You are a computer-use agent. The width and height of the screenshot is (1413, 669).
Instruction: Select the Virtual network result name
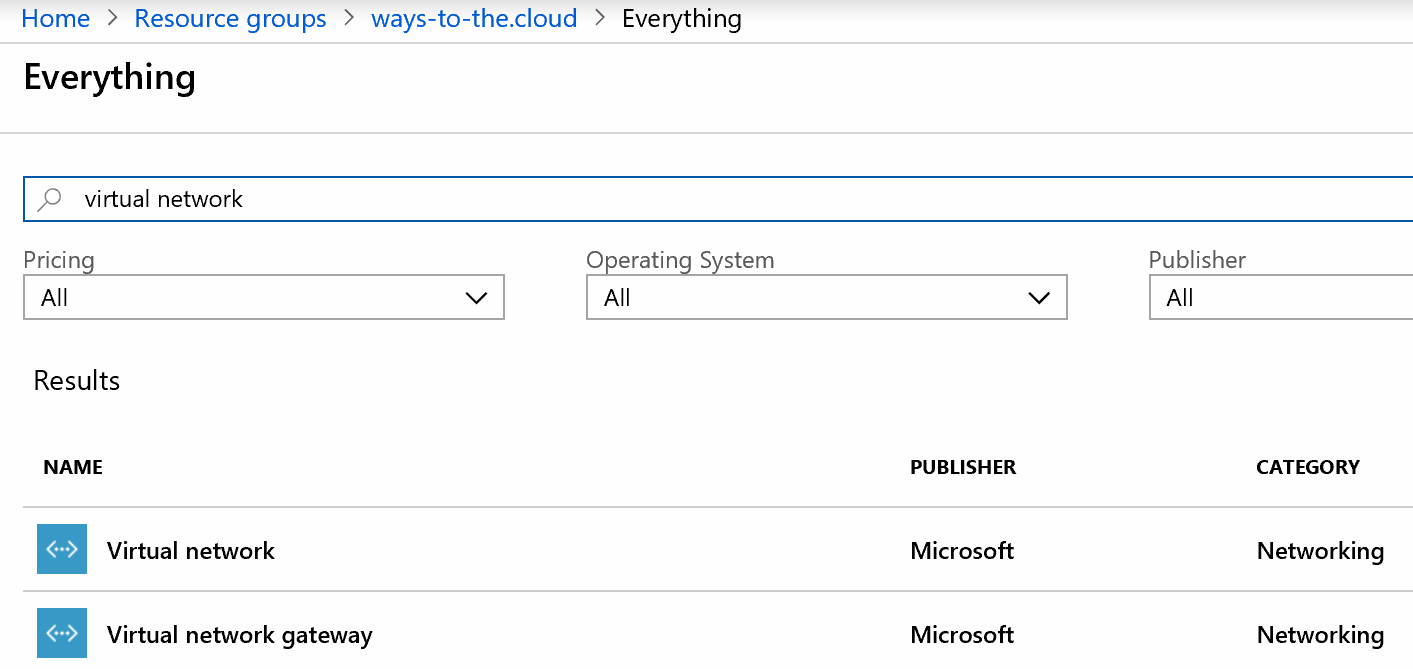(x=190, y=550)
